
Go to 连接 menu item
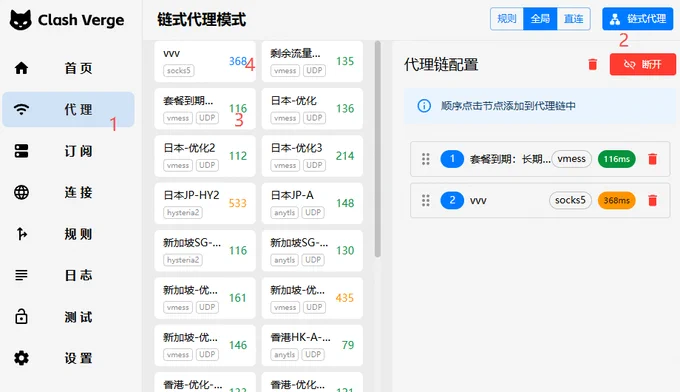(69, 192)
